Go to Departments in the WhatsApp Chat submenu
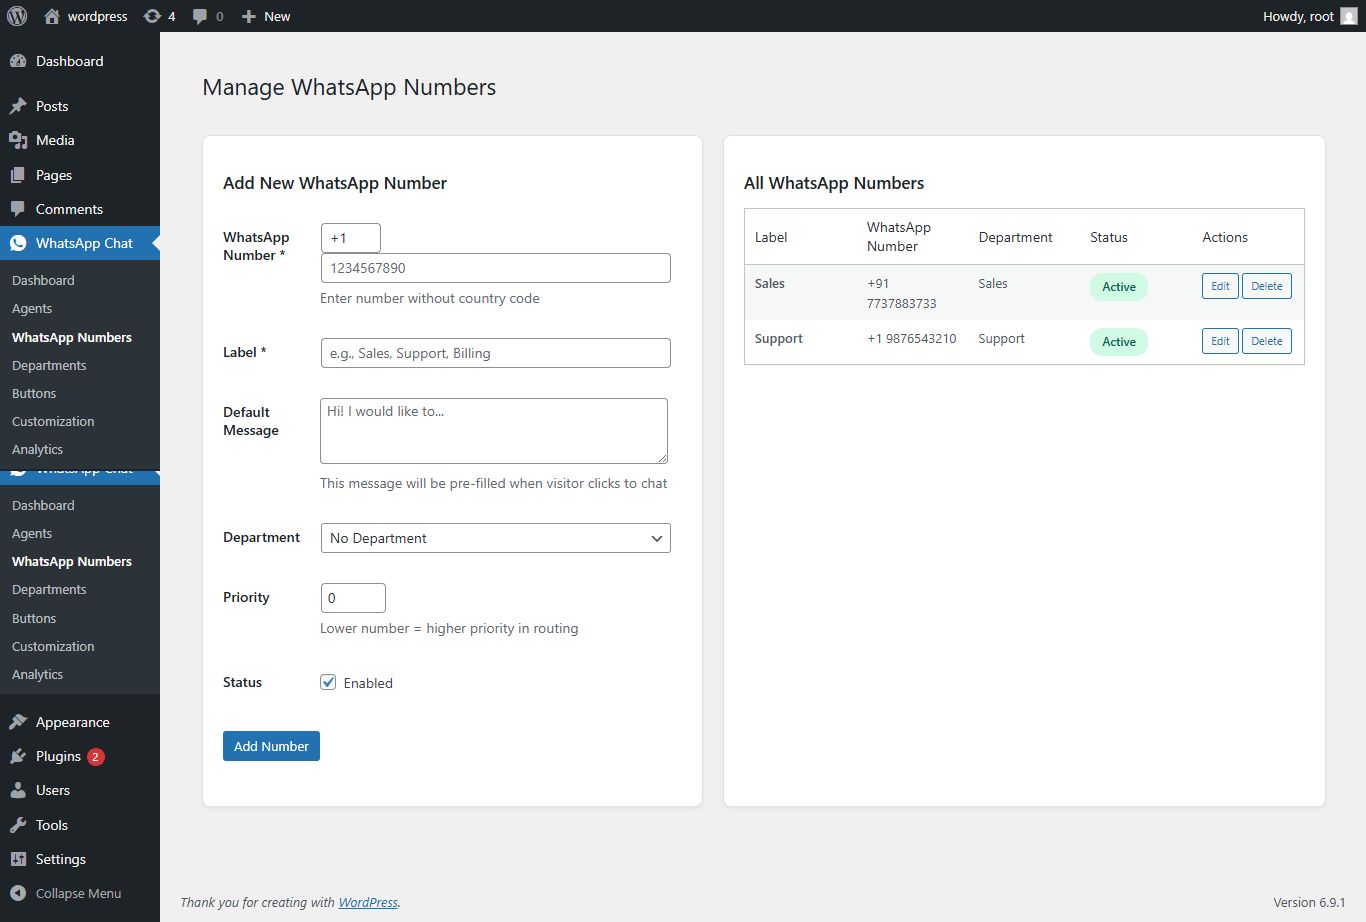Image resolution: width=1366 pixels, height=922 pixels. pos(49,365)
